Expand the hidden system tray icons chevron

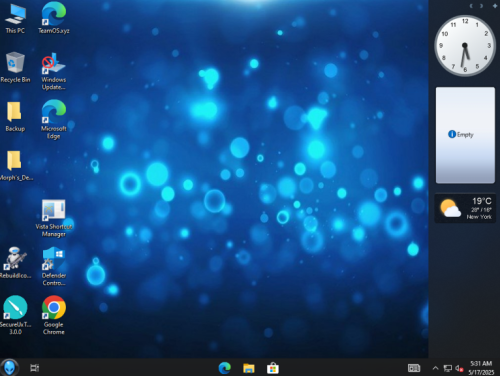coord(435,368)
